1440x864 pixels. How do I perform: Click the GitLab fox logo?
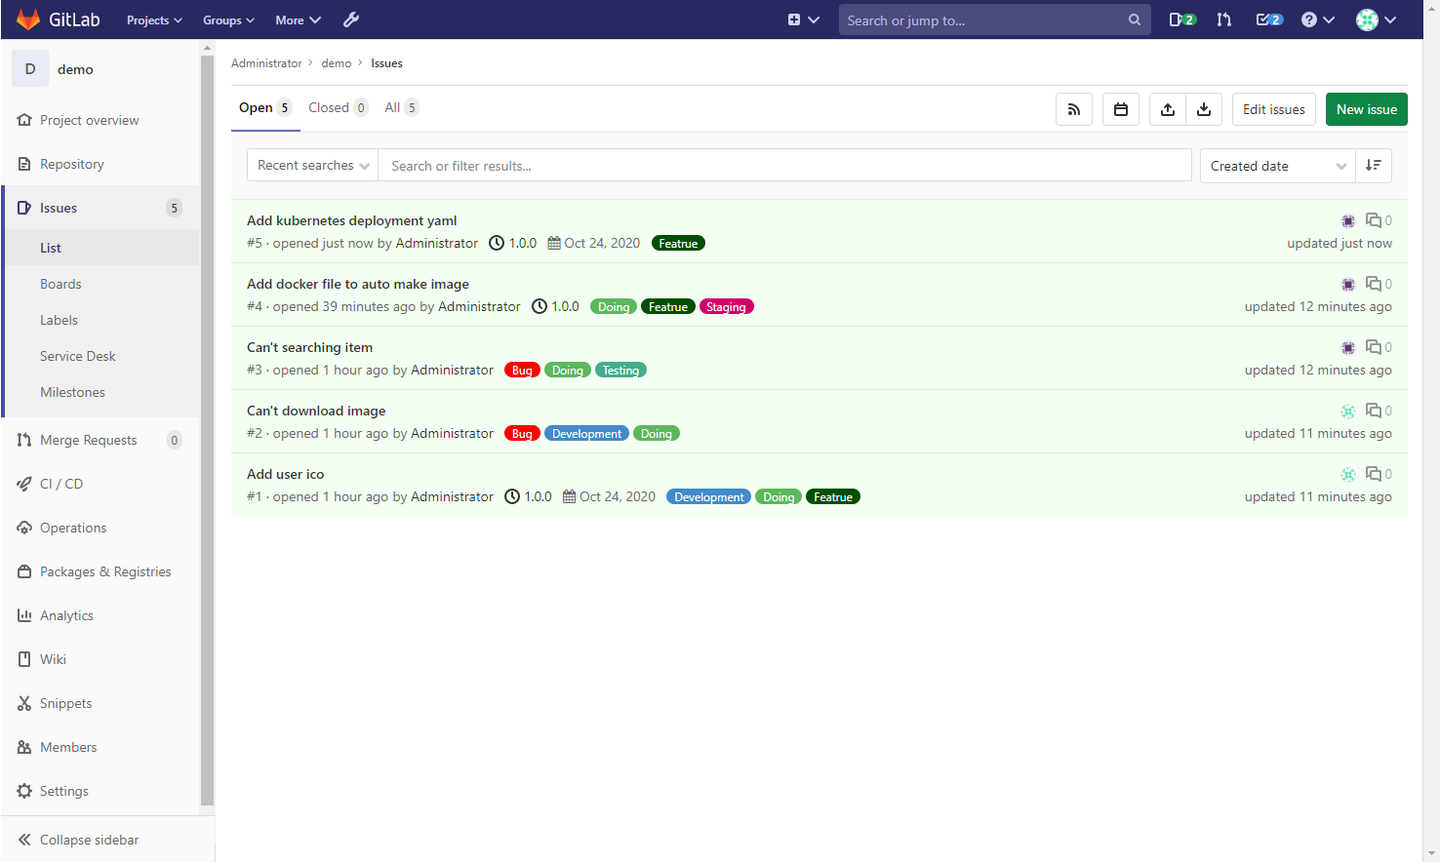tap(27, 19)
